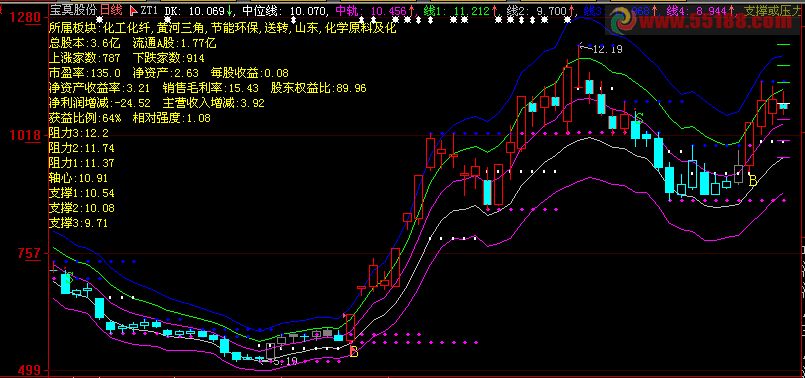The width and height of the screenshot is (805, 378).
Task: Click the 1280 price axis label
Action: pyautogui.click(x=25, y=18)
